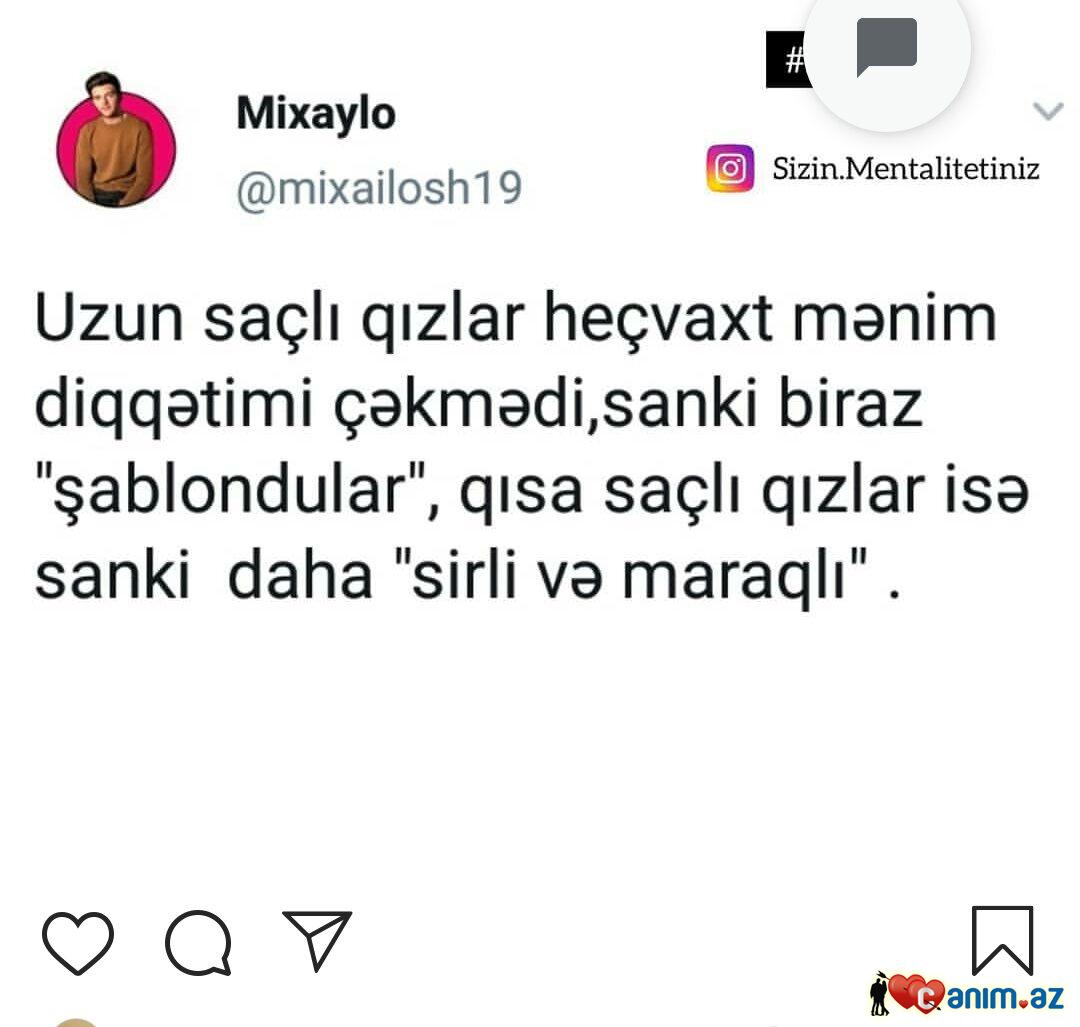Open the canim.az watermark logo
Screen dimensions: 1080x1027
tap(968, 995)
